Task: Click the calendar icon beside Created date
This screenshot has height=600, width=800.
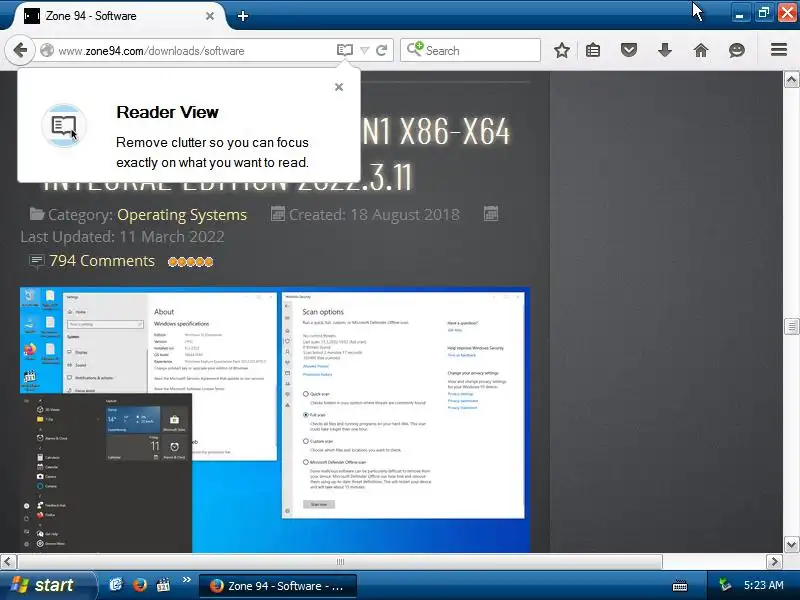Action: [278, 214]
